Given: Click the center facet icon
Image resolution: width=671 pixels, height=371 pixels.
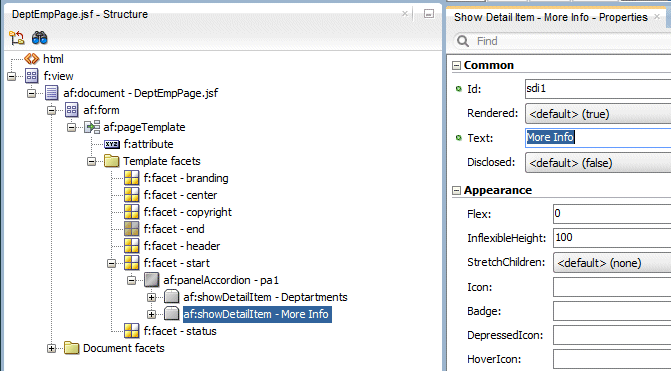Looking at the screenshot, I should tap(132, 195).
